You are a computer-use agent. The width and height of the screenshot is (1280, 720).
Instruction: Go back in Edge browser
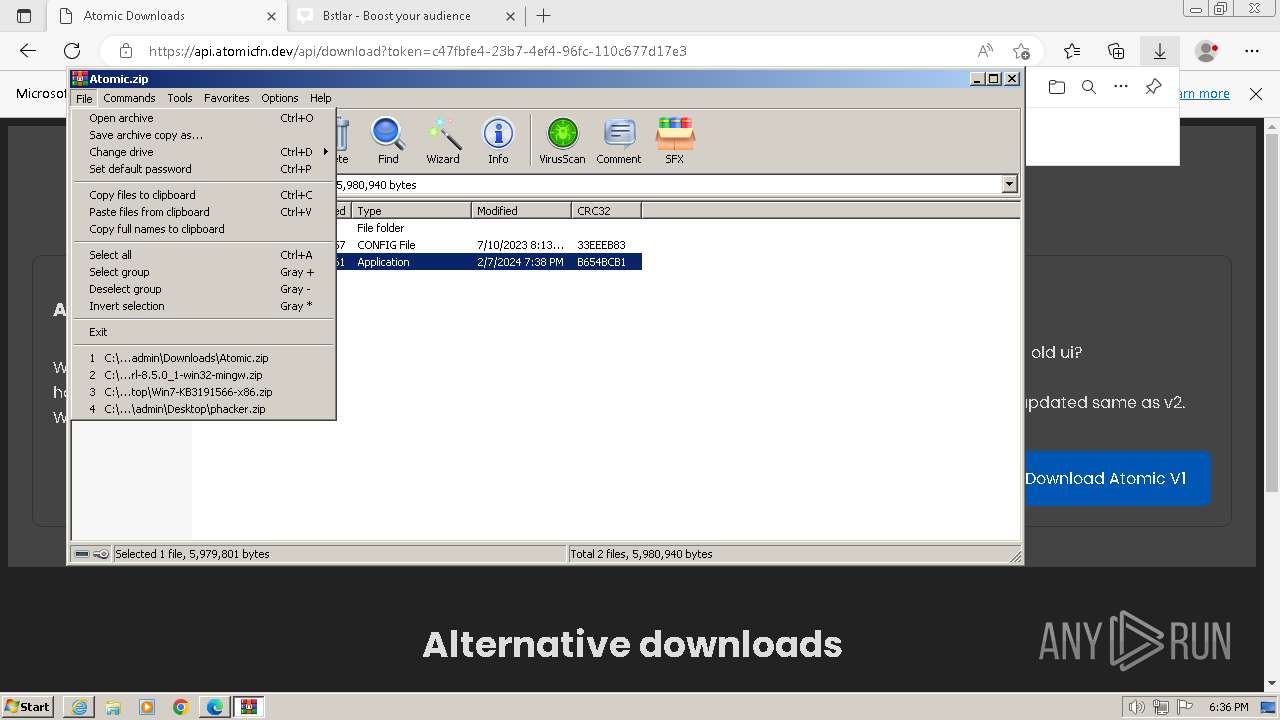(x=28, y=51)
